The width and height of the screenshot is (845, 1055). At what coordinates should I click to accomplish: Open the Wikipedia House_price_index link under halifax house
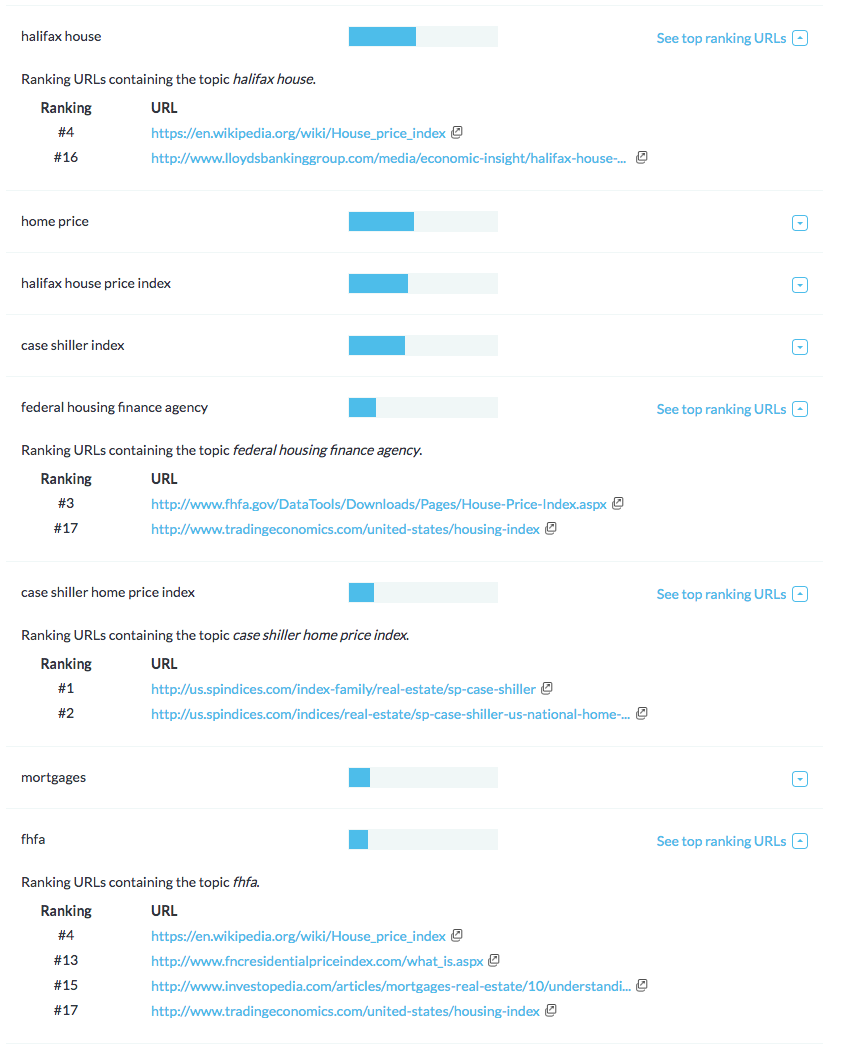click(x=298, y=132)
